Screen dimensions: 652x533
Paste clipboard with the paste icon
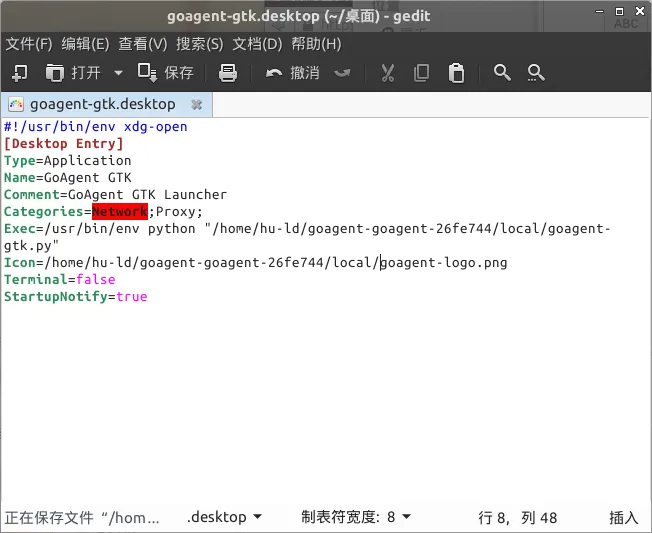(456, 73)
